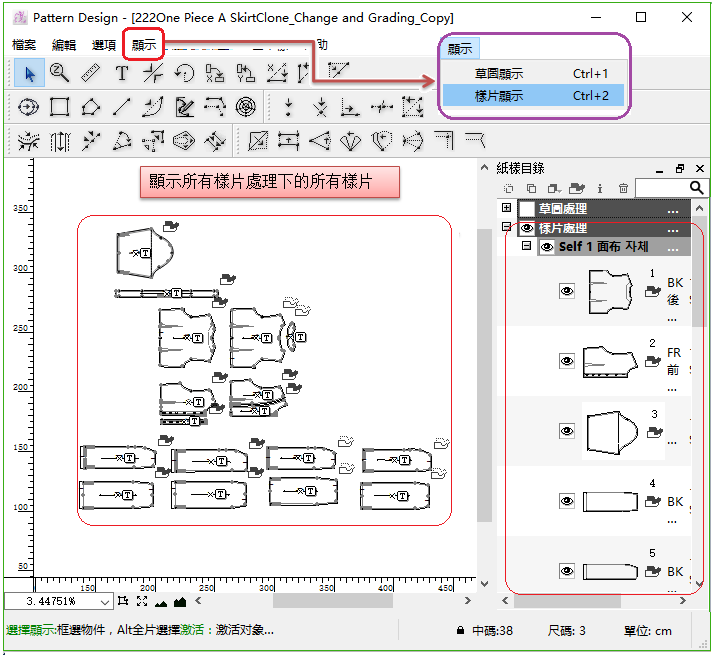Click the trash icon in pattern directory
Screen dimensions: 716x660
623,188
